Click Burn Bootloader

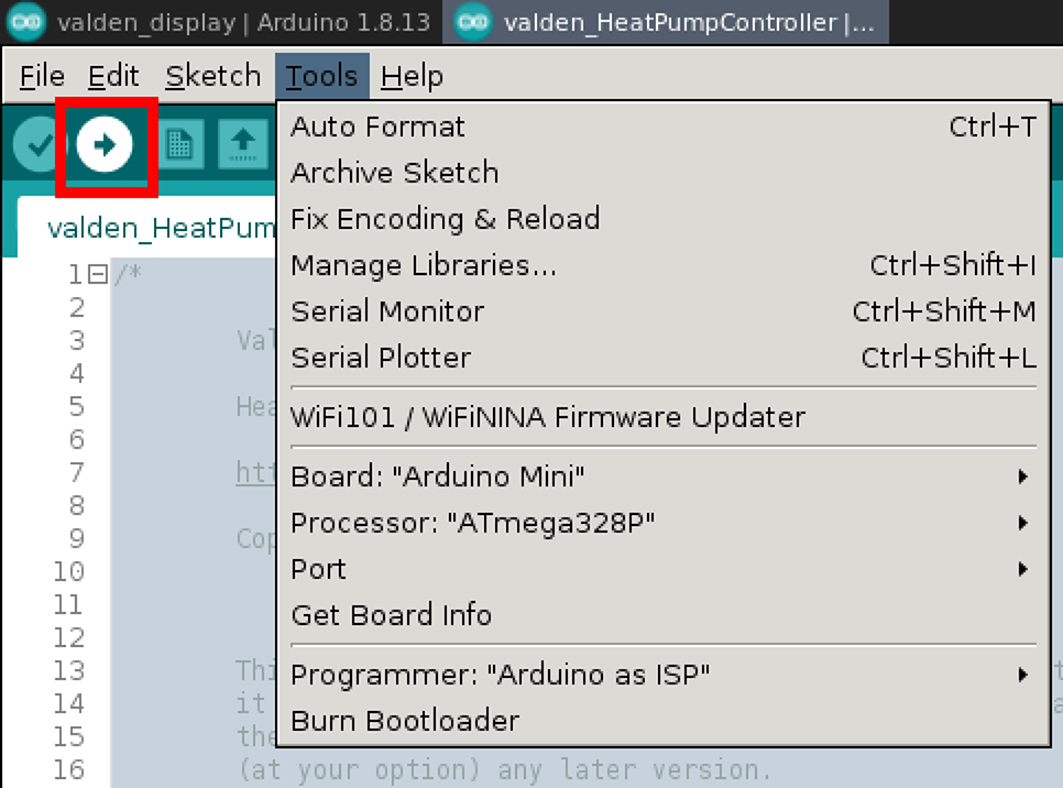pyautogui.click(x=404, y=720)
